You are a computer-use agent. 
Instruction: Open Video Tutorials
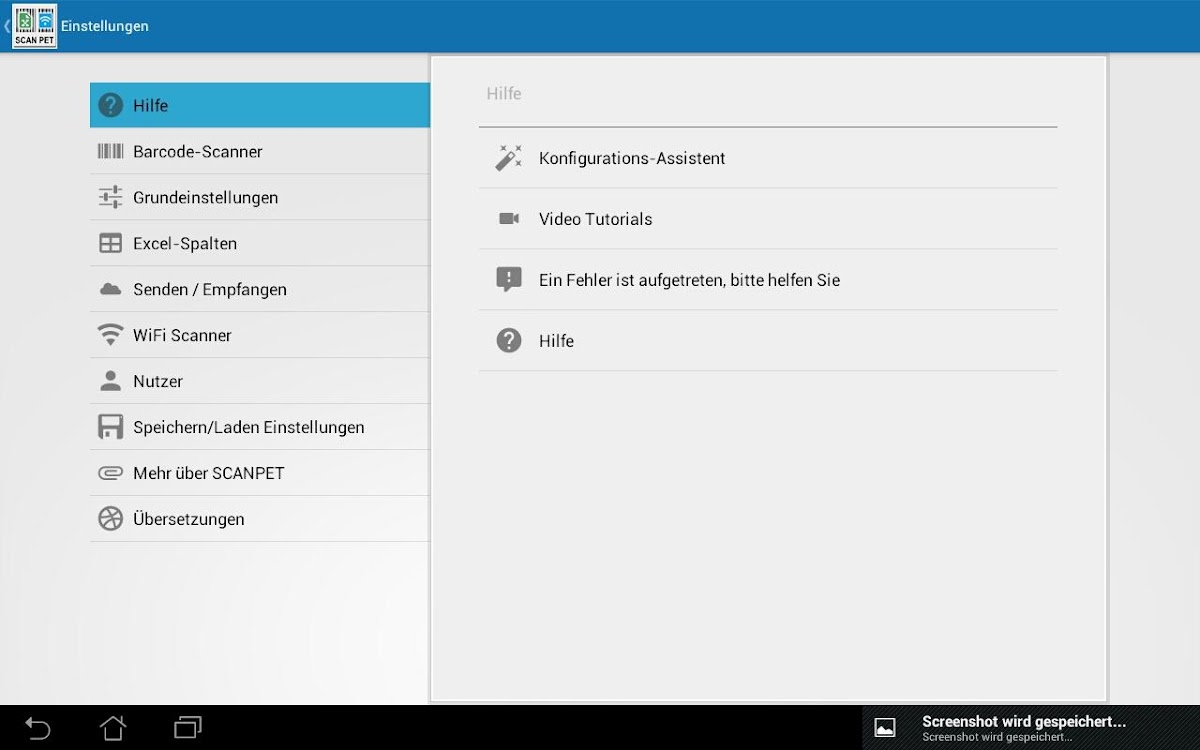point(595,219)
